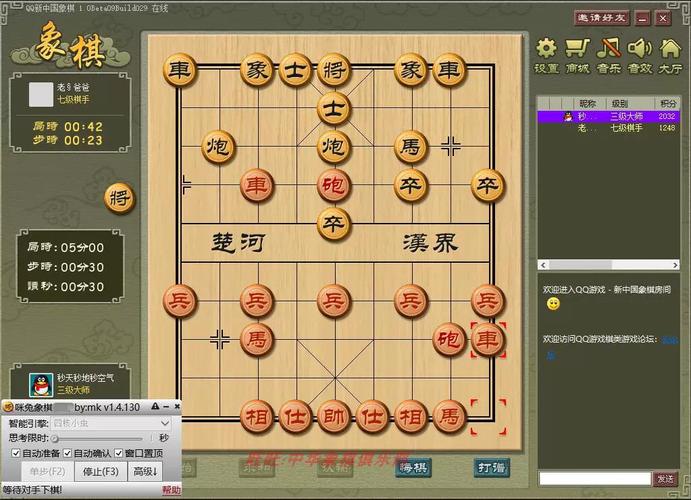The width and height of the screenshot is (691, 500).
Task: Sort player list by 积分 column header
Action: point(666,103)
